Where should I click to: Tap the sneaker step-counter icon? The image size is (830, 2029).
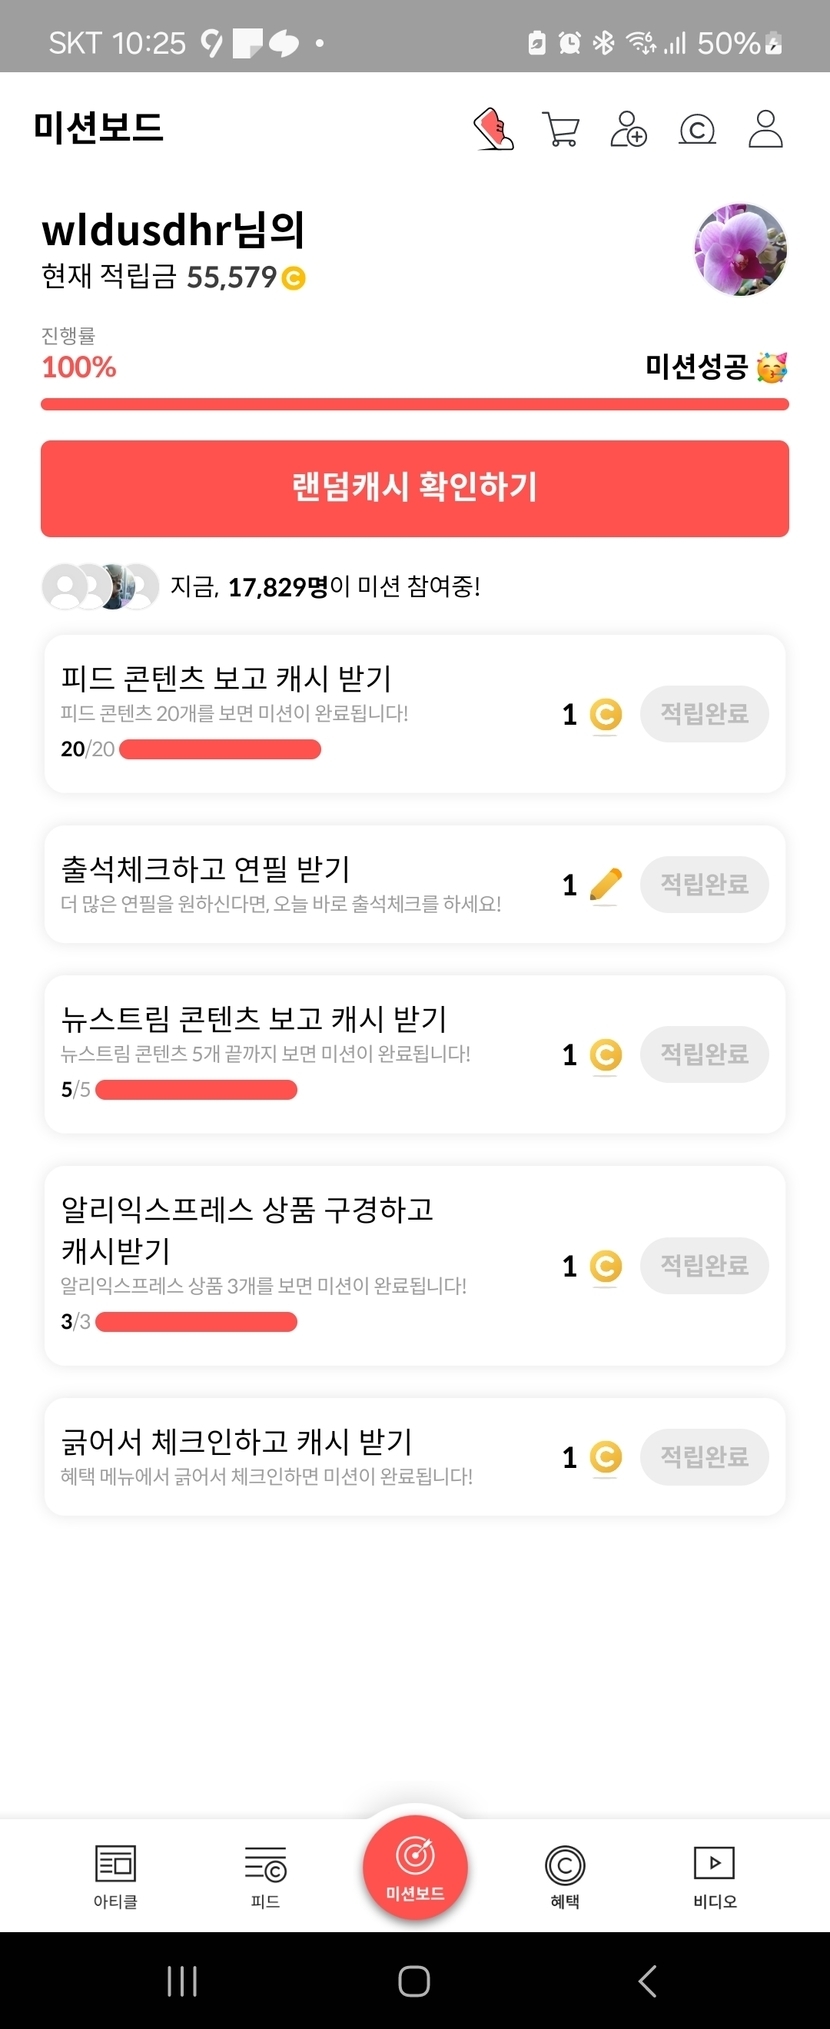pos(493,130)
